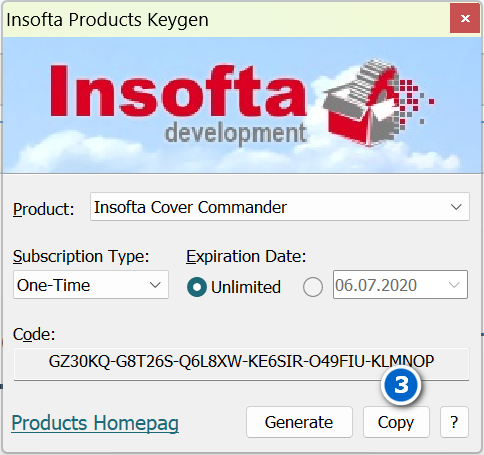Click the window title bar text
The image size is (484, 455).
pyautogui.click(x=107, y=20)
